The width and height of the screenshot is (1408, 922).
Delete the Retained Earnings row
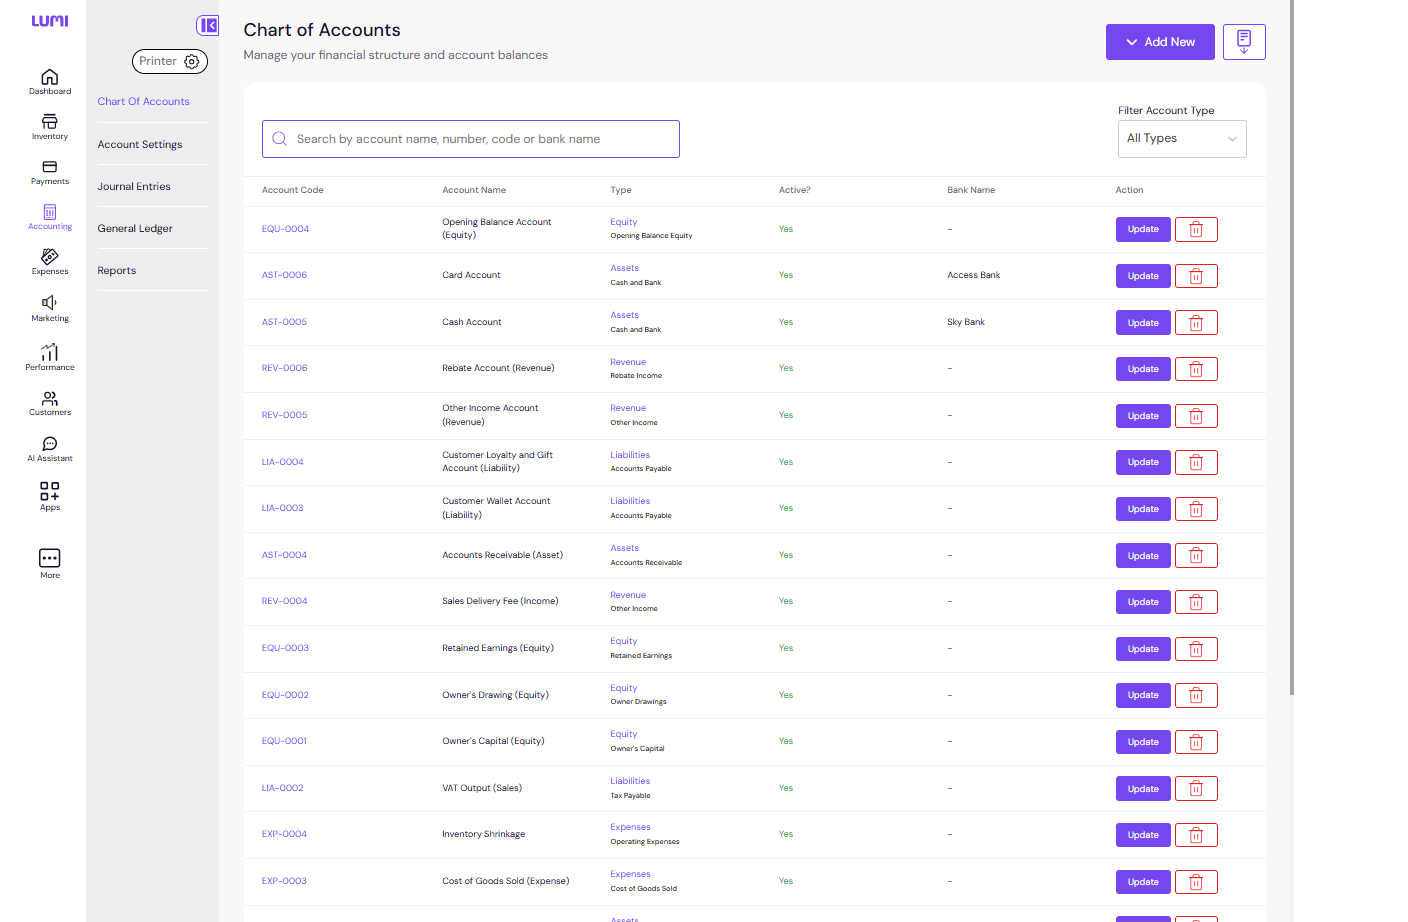pos(1196,649)
